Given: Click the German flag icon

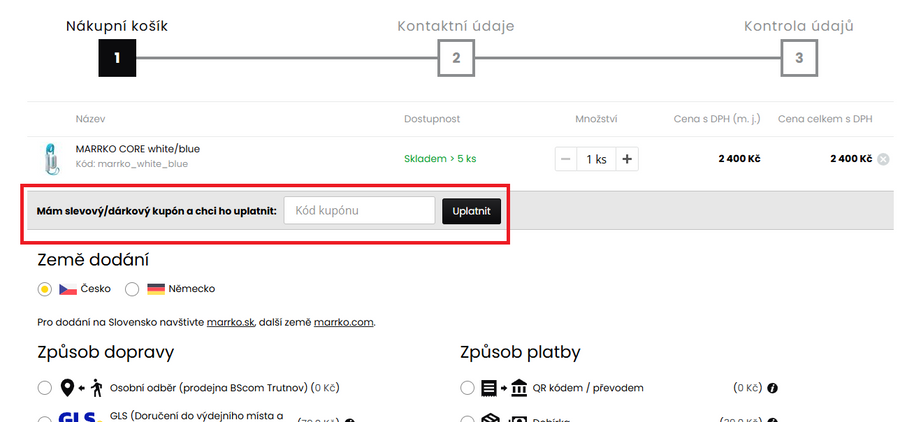Looking at the screenshot, I should (x=156, y=289).
